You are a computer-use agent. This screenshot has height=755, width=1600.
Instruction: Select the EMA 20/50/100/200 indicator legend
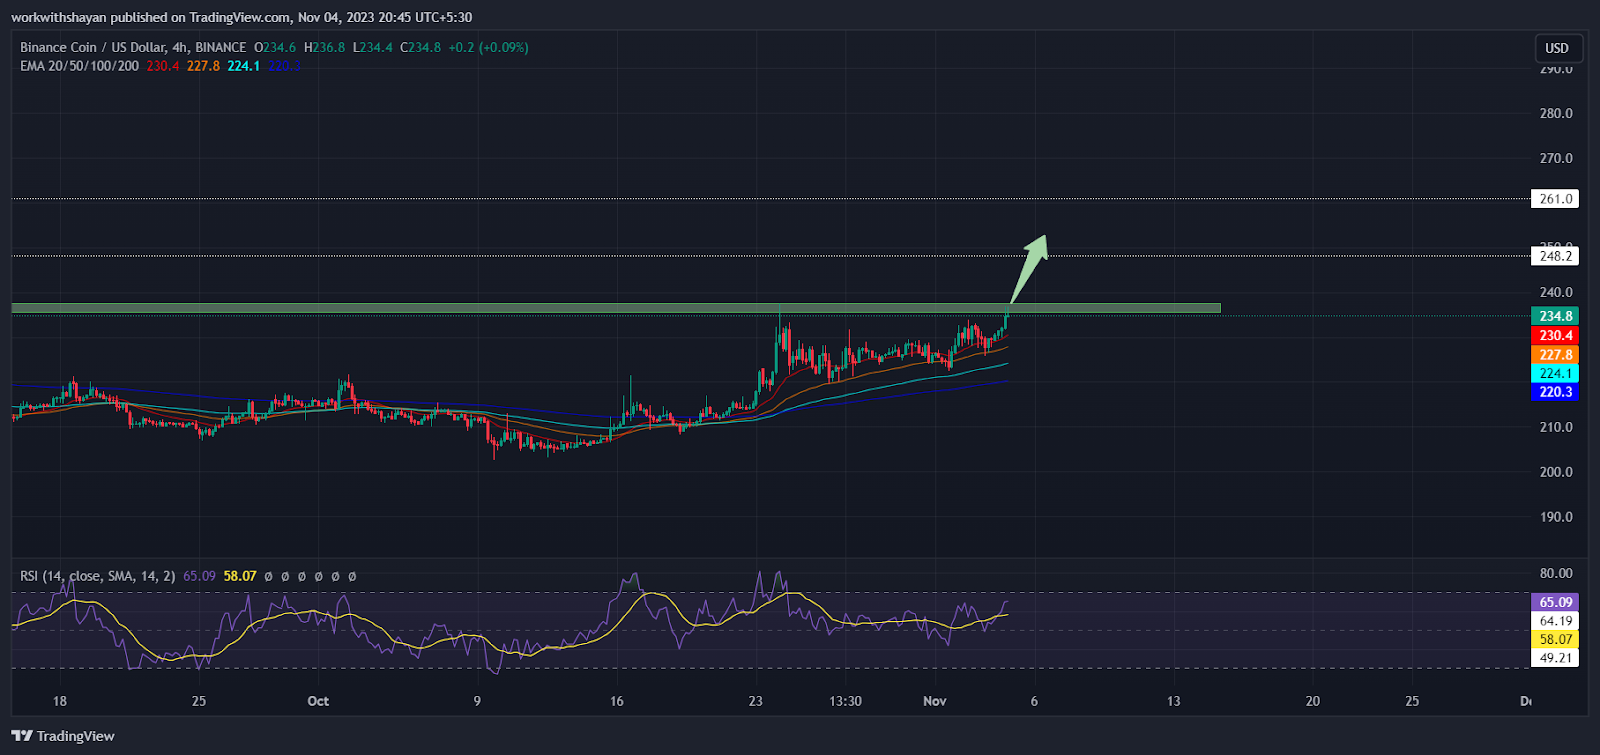(80, 66)
